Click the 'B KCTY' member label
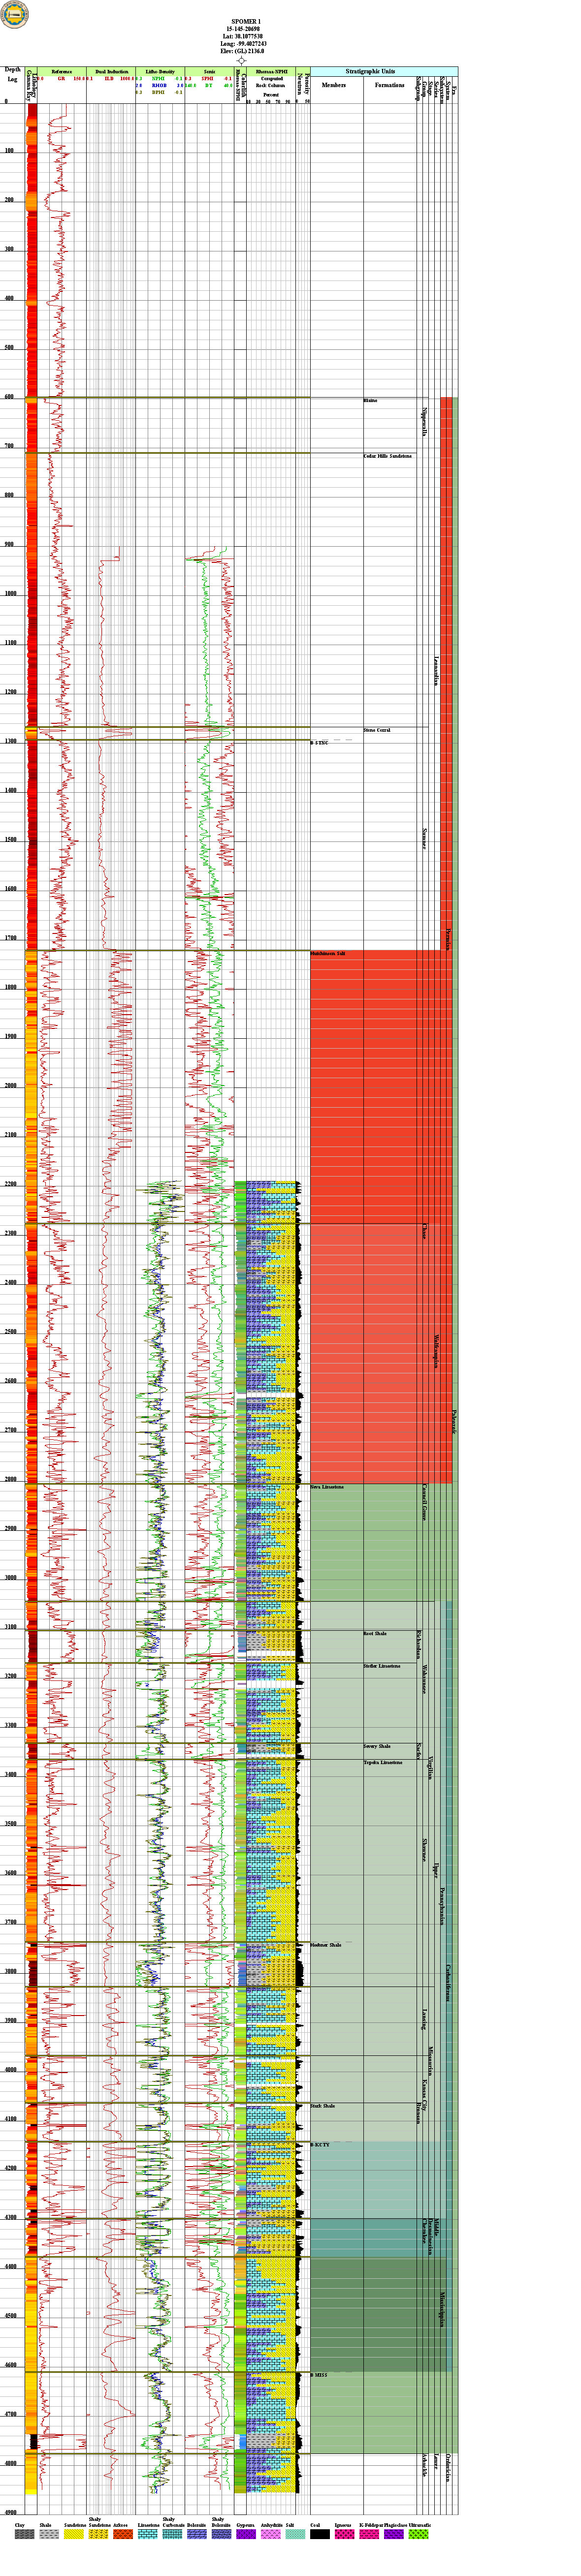This screenshot has height=2576, width=581. coord(320,2145)
